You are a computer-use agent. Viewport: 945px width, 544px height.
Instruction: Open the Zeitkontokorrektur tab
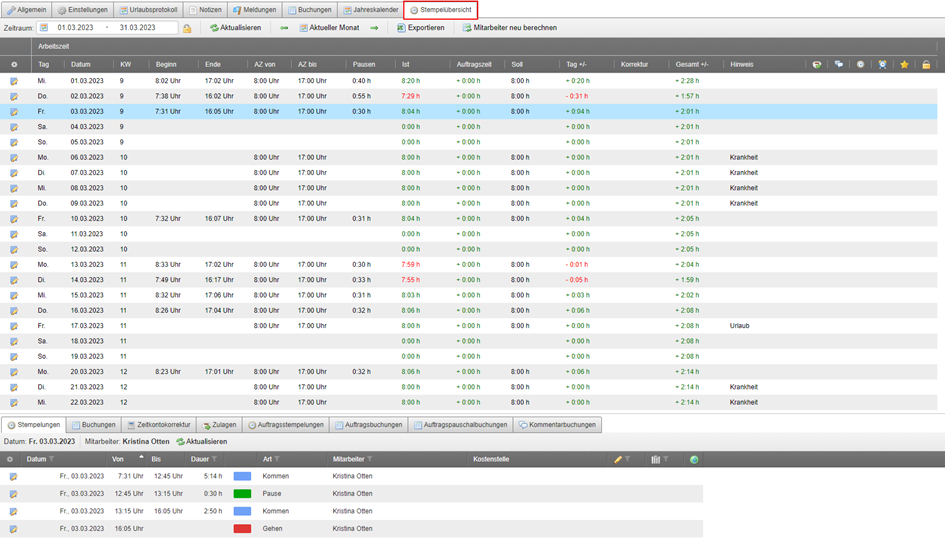(x=158, y=425)
